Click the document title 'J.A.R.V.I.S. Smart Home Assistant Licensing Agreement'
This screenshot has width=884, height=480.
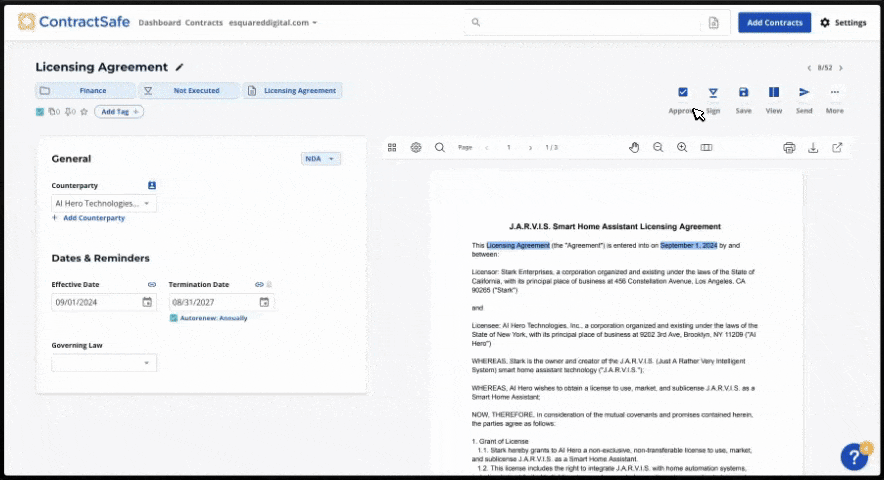[x=615, y=226]
